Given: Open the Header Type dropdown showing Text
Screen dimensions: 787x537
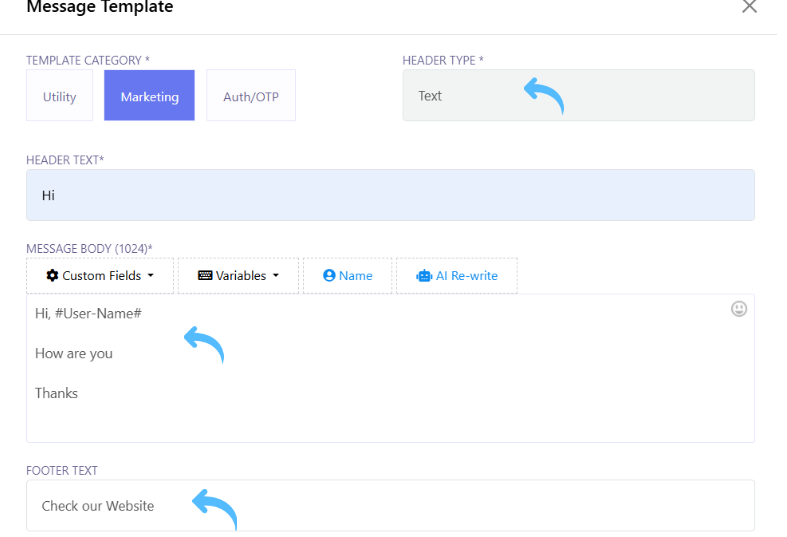Looking at the screenshot, I should 578,96.
